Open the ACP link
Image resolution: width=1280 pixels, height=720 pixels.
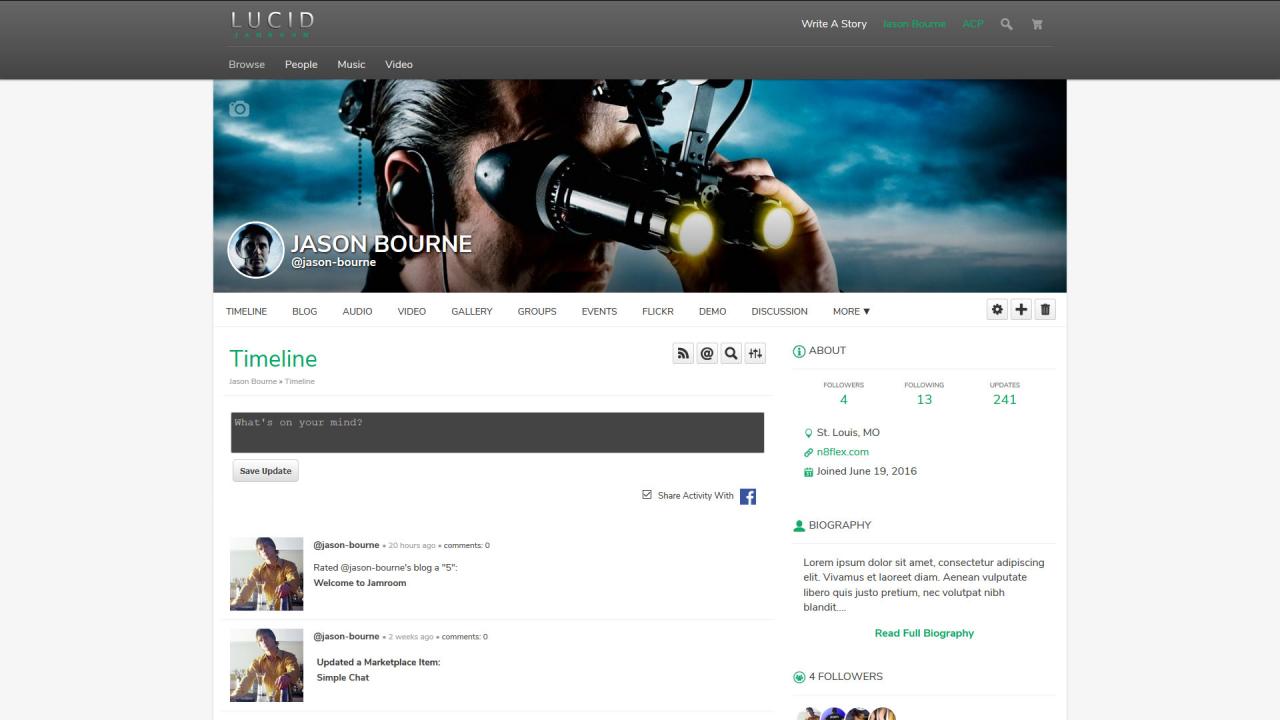(x=973, y=24)
